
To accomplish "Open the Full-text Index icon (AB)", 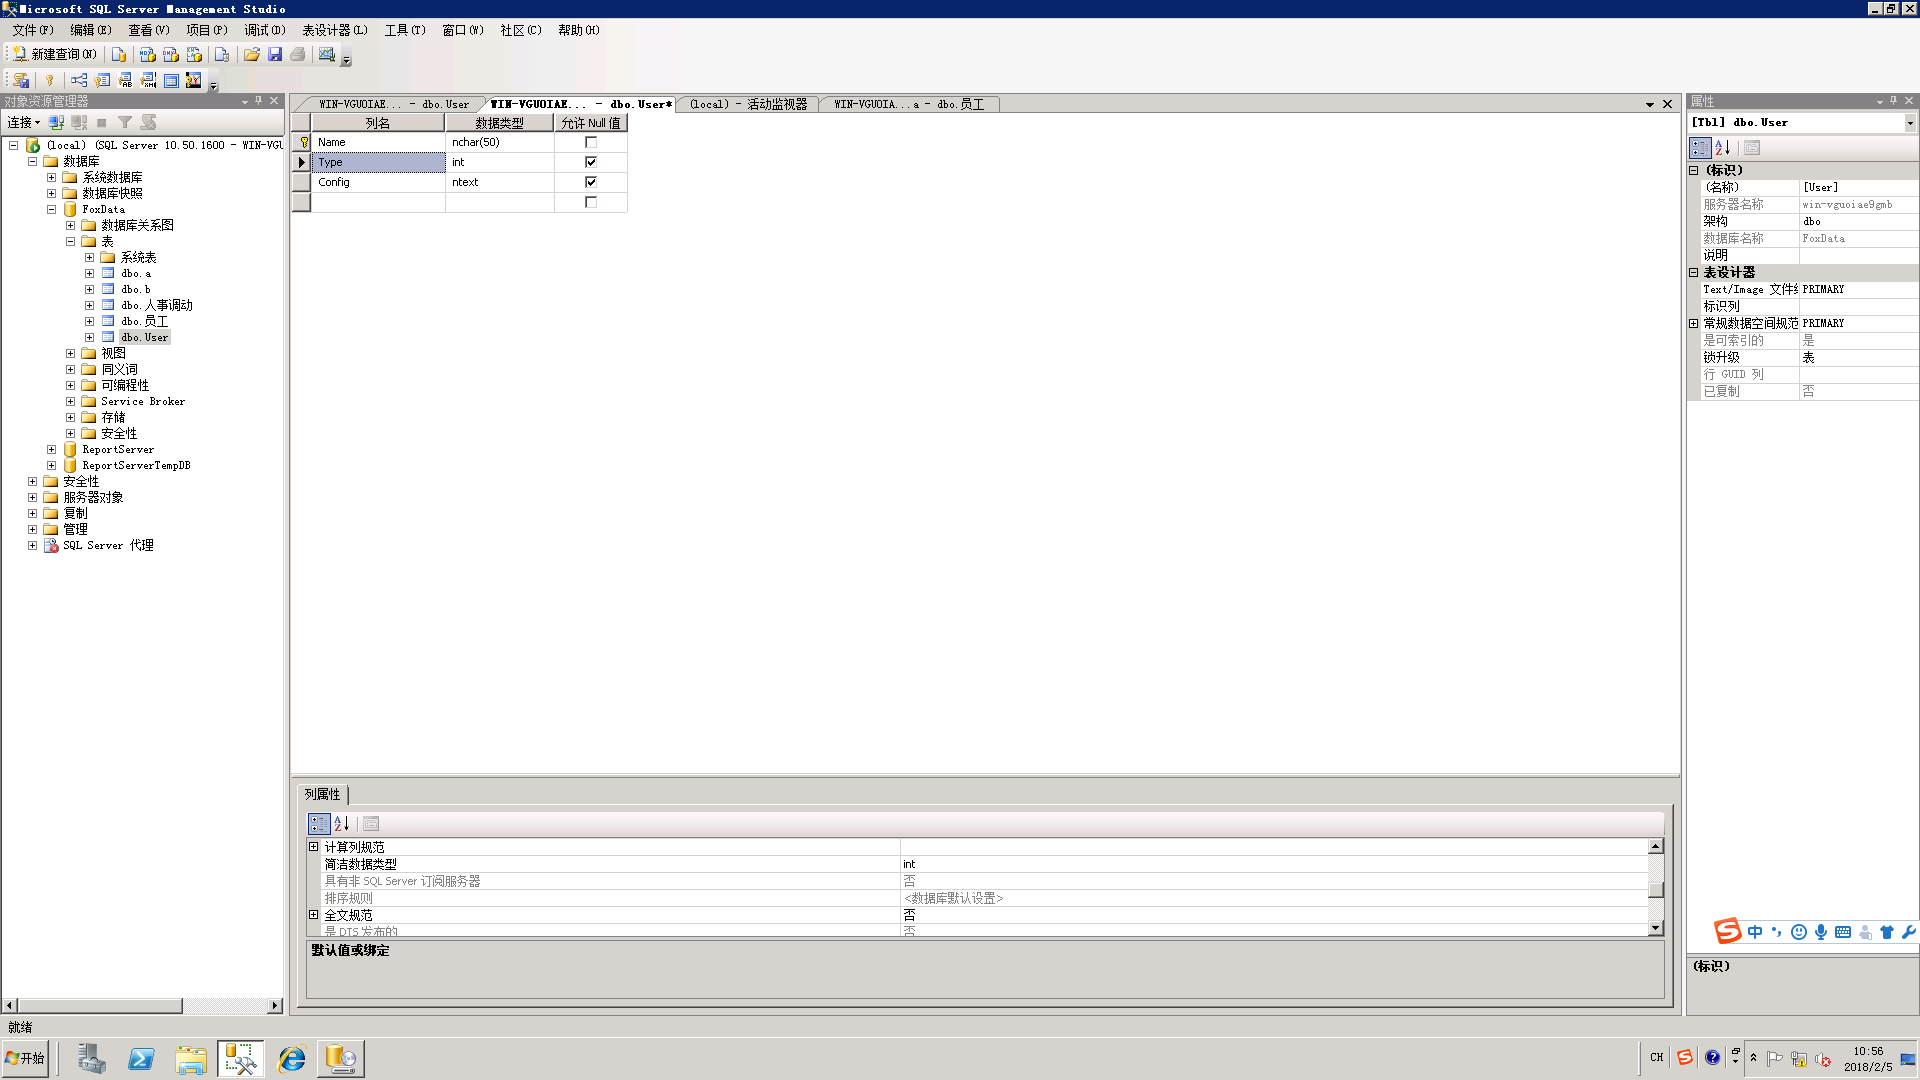I will pyautogui.click(x=125, y=80).
